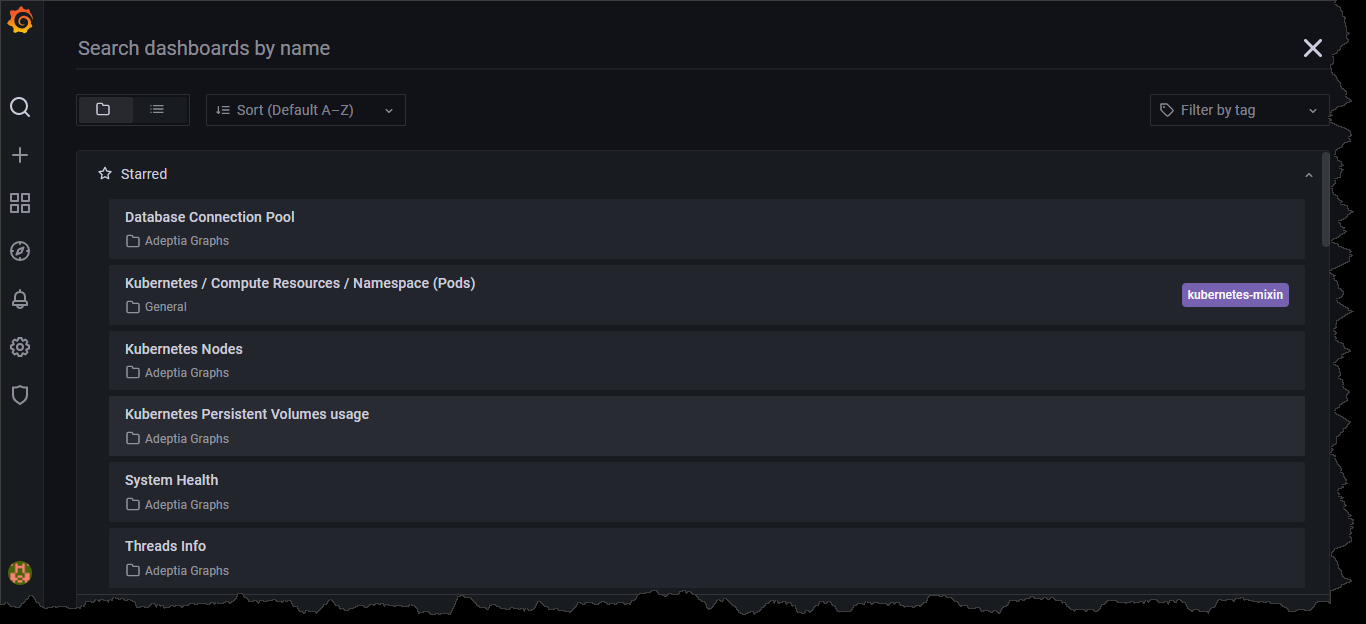Open the Sort (Default A–Z) dropdown
Image resolution: width=1366 pixels, height=624 pixels.
pos(306,110)
